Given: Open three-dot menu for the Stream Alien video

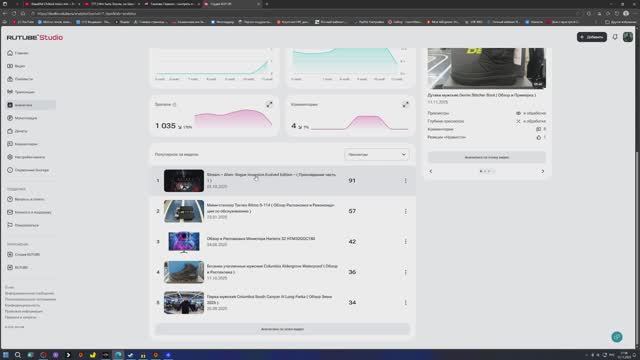Looking at the screenshot, I should [x=405, y=181].
